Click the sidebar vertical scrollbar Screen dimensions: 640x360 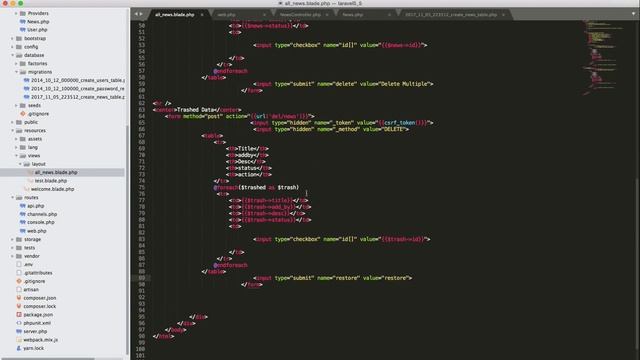[x=127, y=240]
